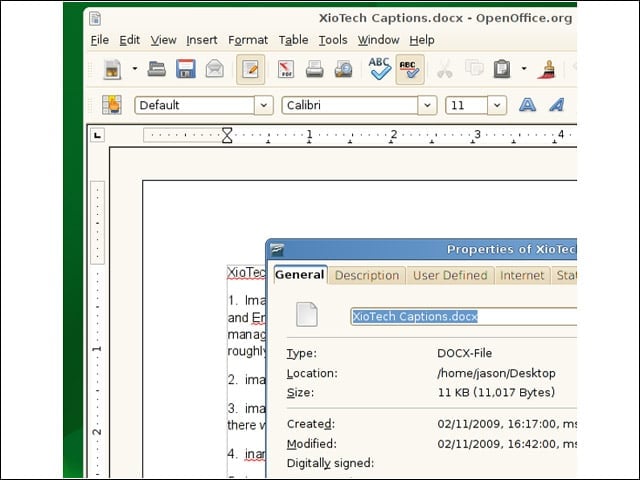640x480 pixels.
Task: Click the Document as E-mail icon
Action: click(215, 69)
